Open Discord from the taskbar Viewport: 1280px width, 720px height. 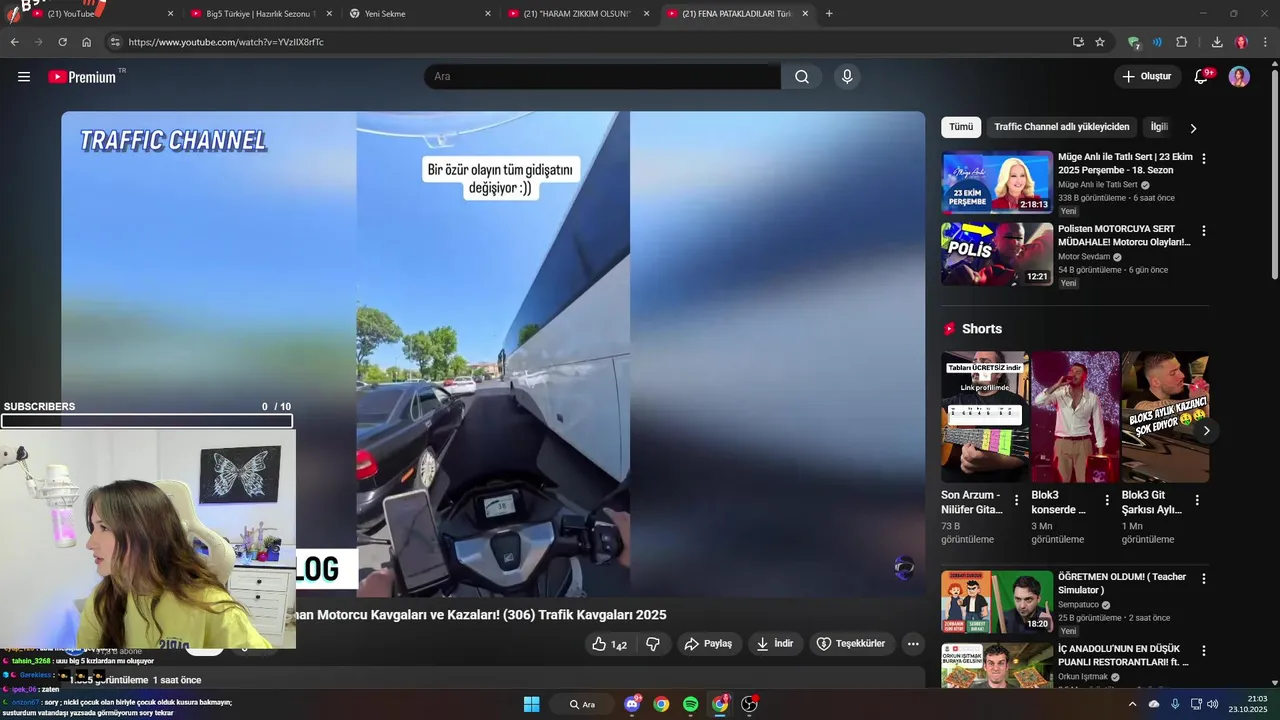click(x=632, y=704)
